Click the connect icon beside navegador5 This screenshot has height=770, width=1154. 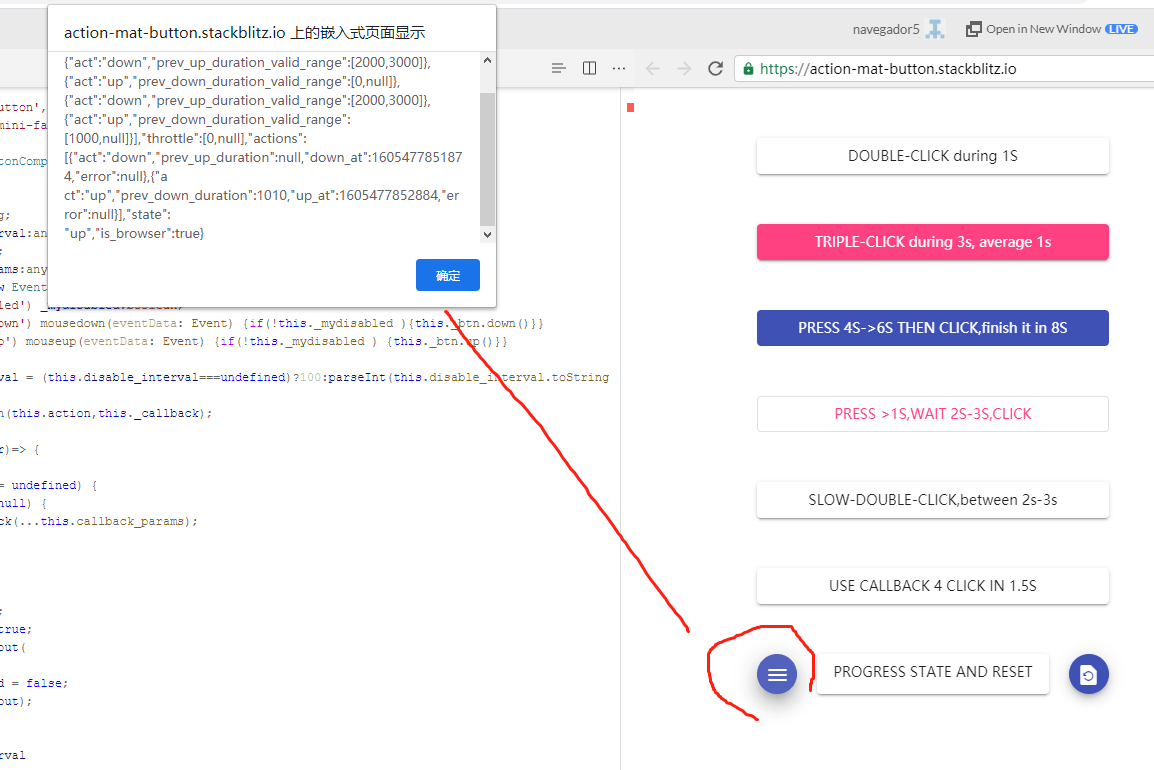tap(936, 28)
